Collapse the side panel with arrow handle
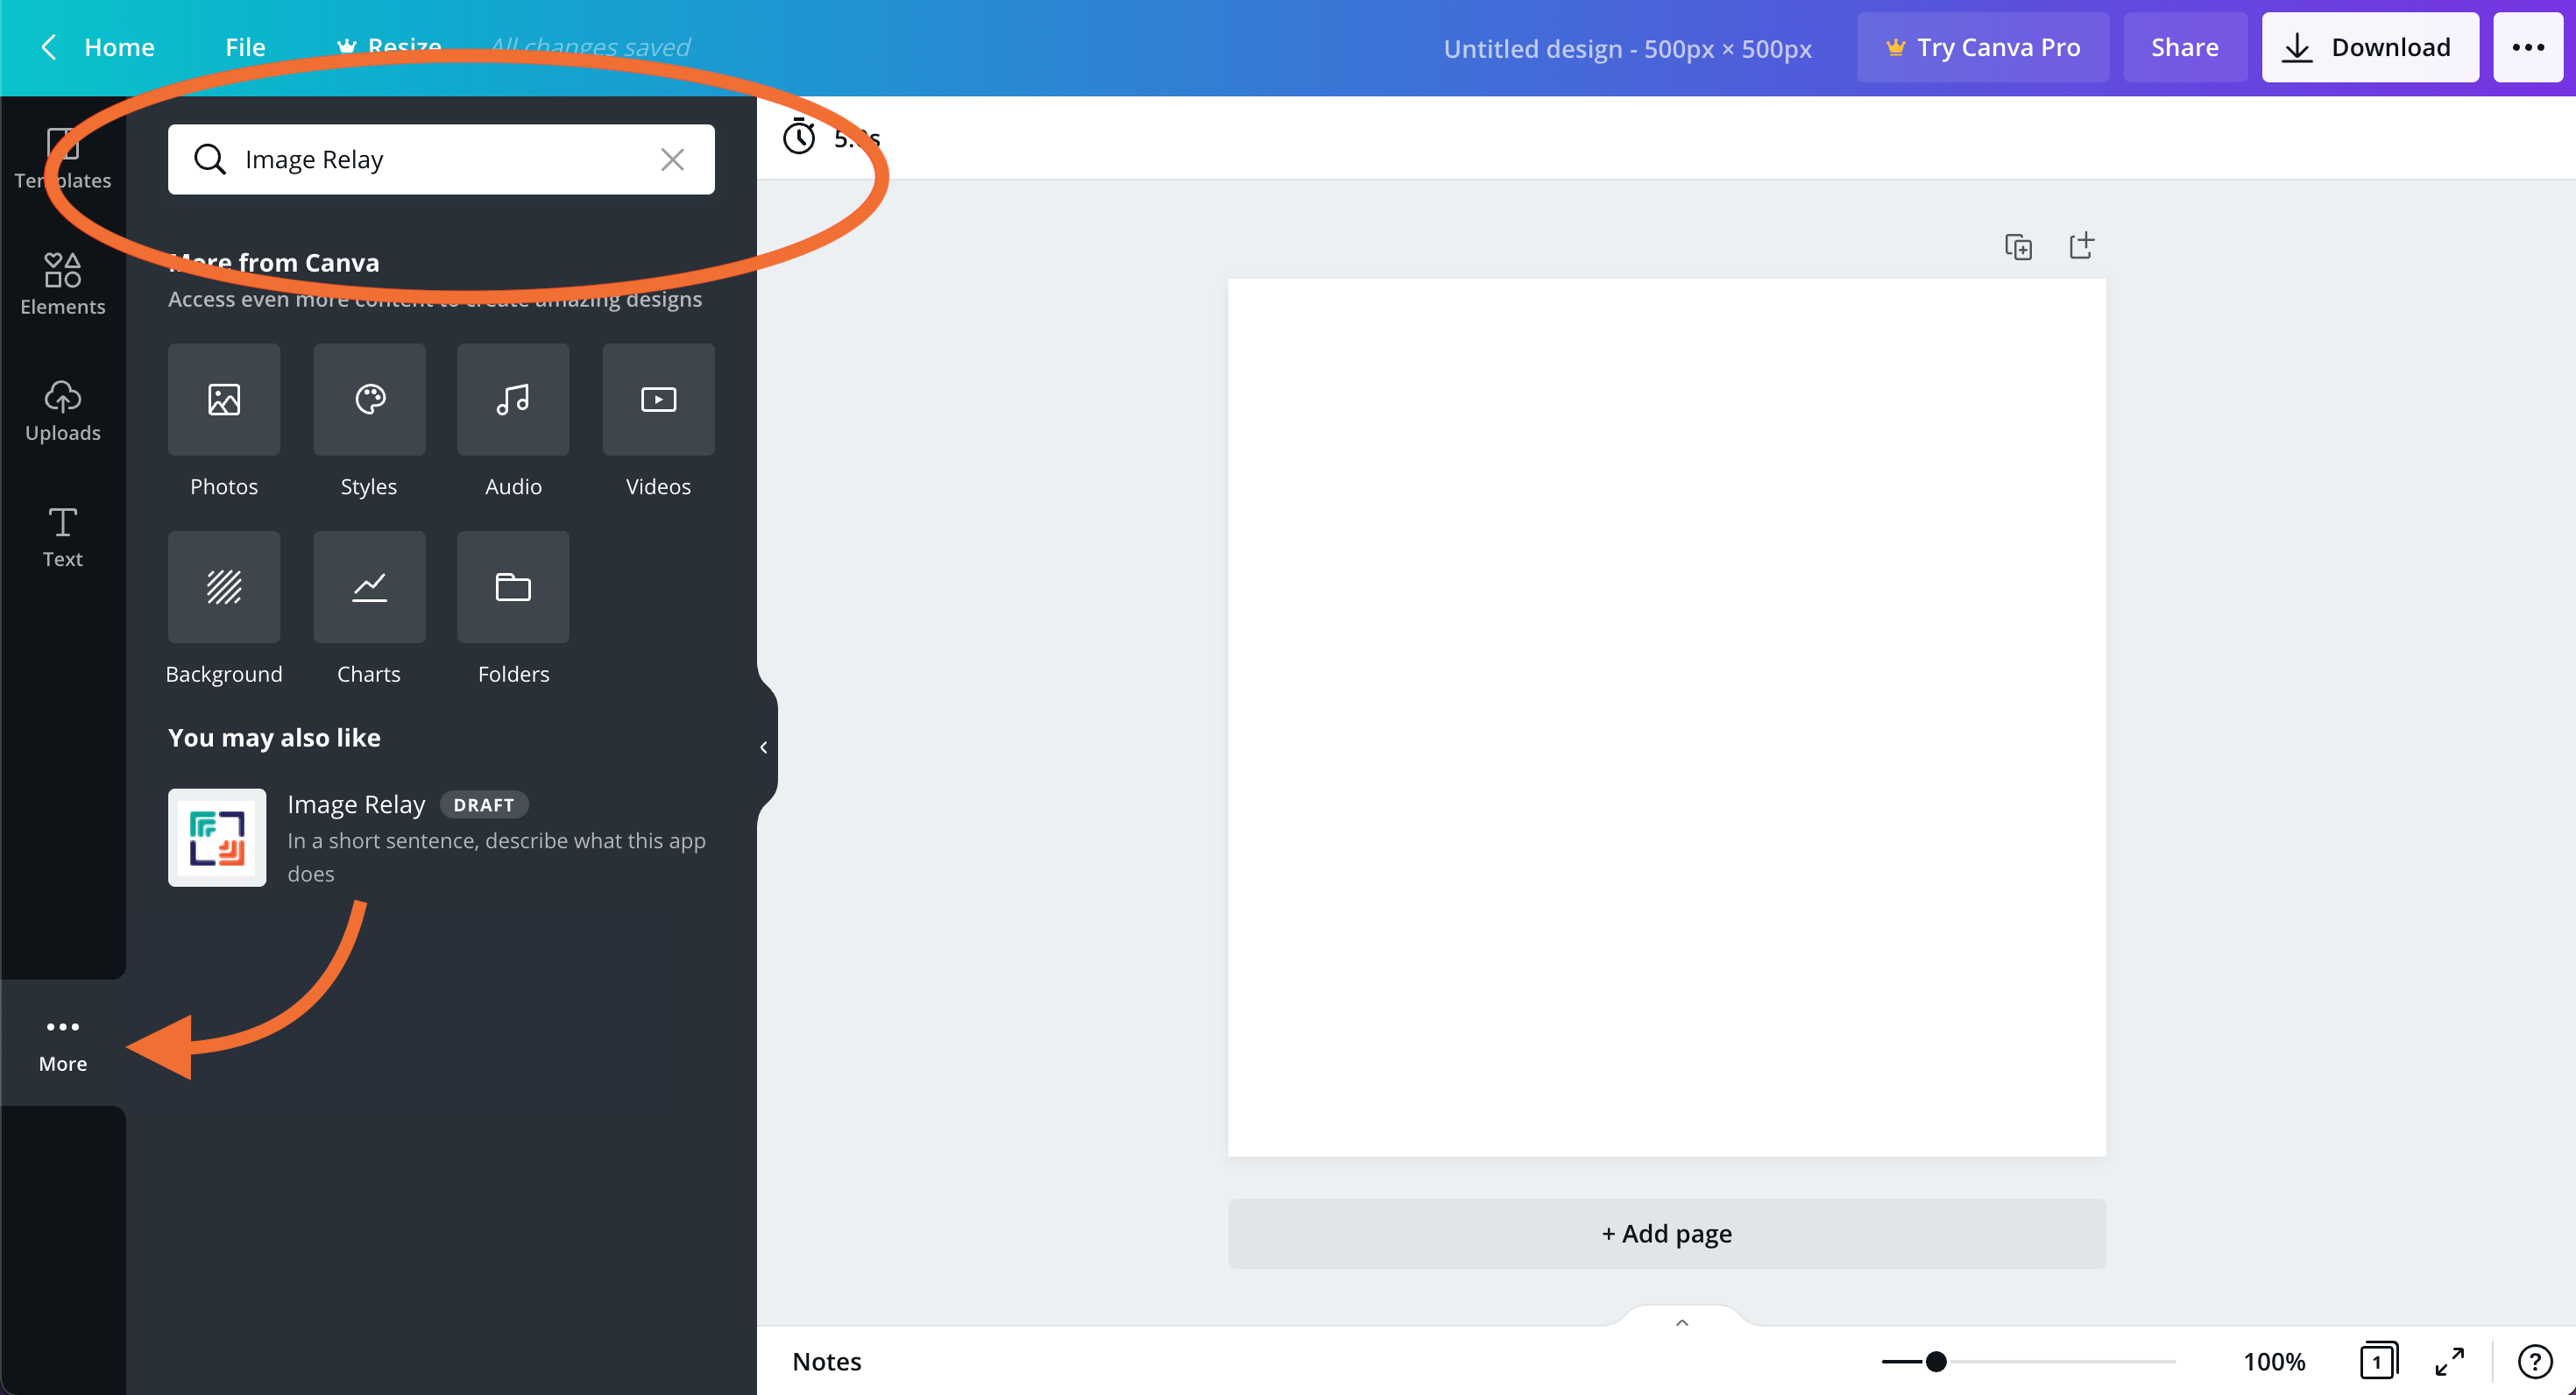This screenshot has height=1395, width=2576. (x=764, y=747)
